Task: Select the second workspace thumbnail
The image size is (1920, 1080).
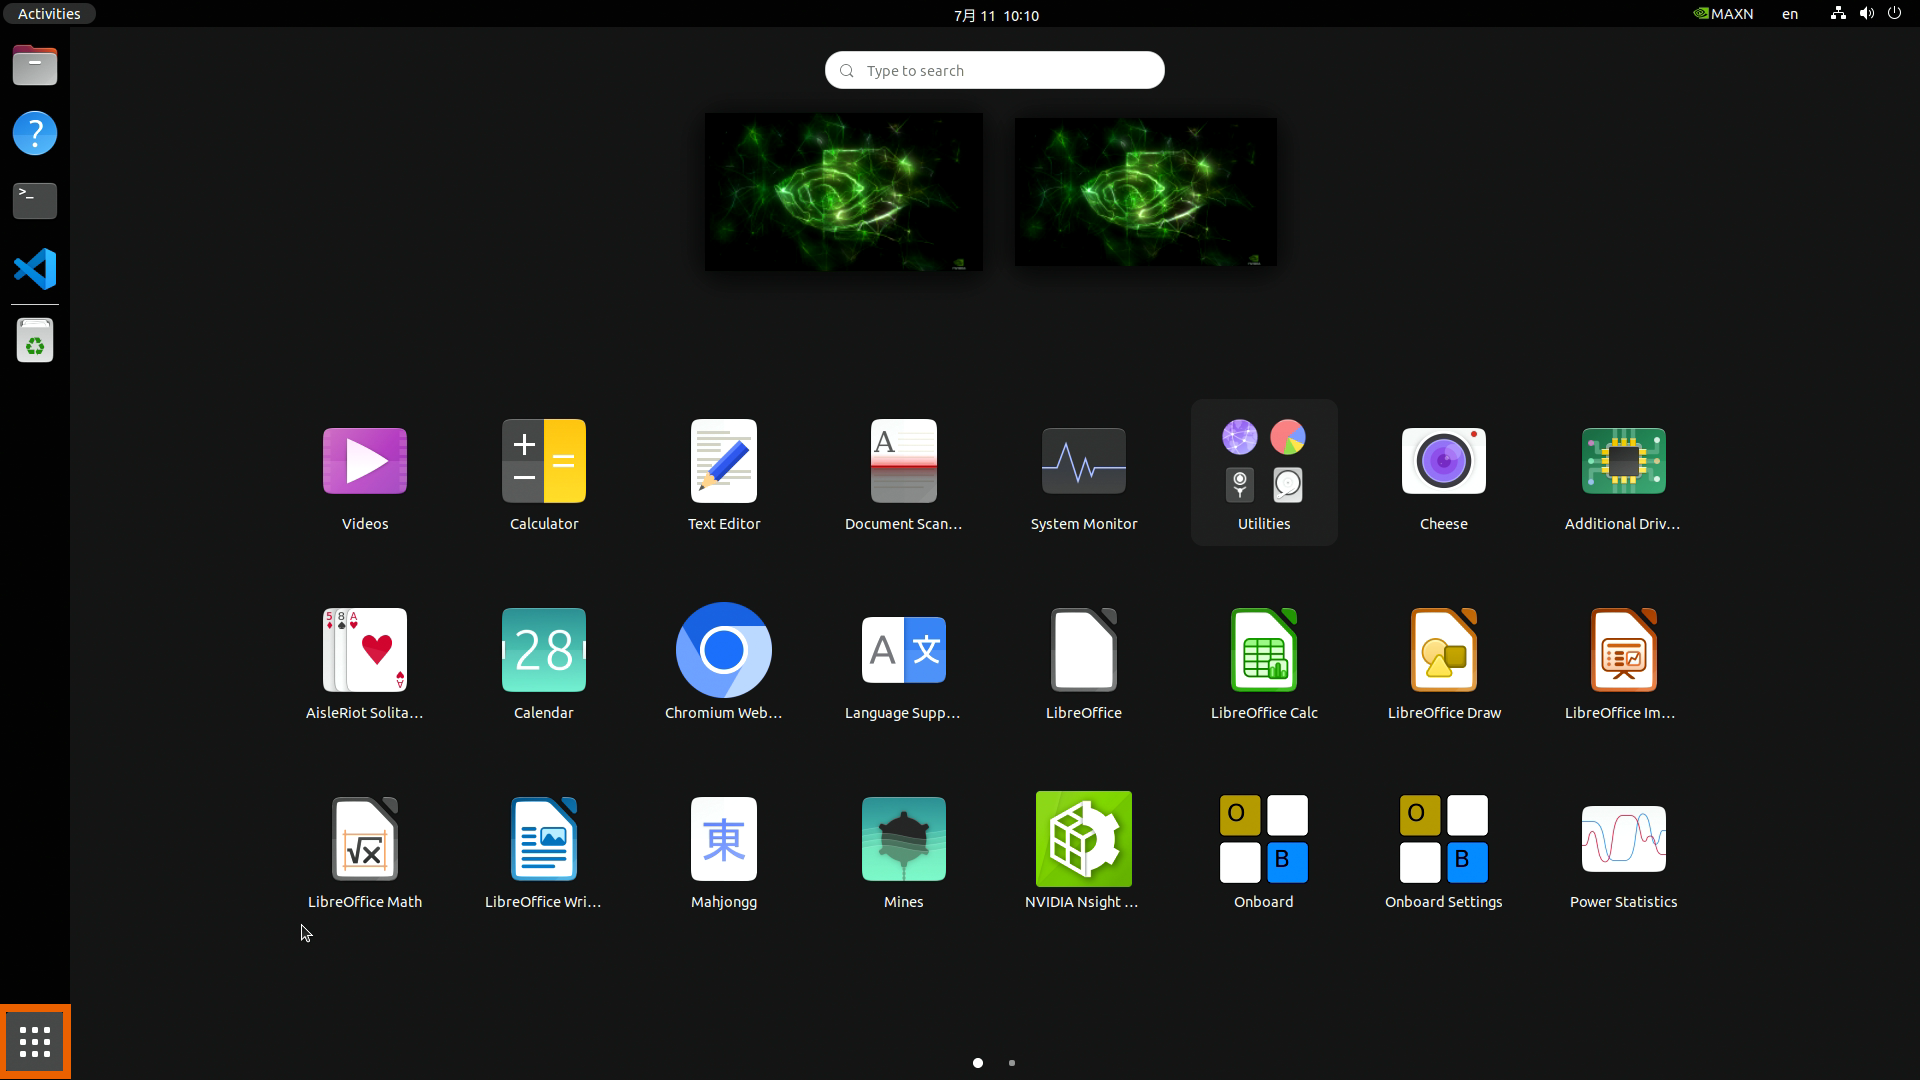Action: coord(1145,192)
